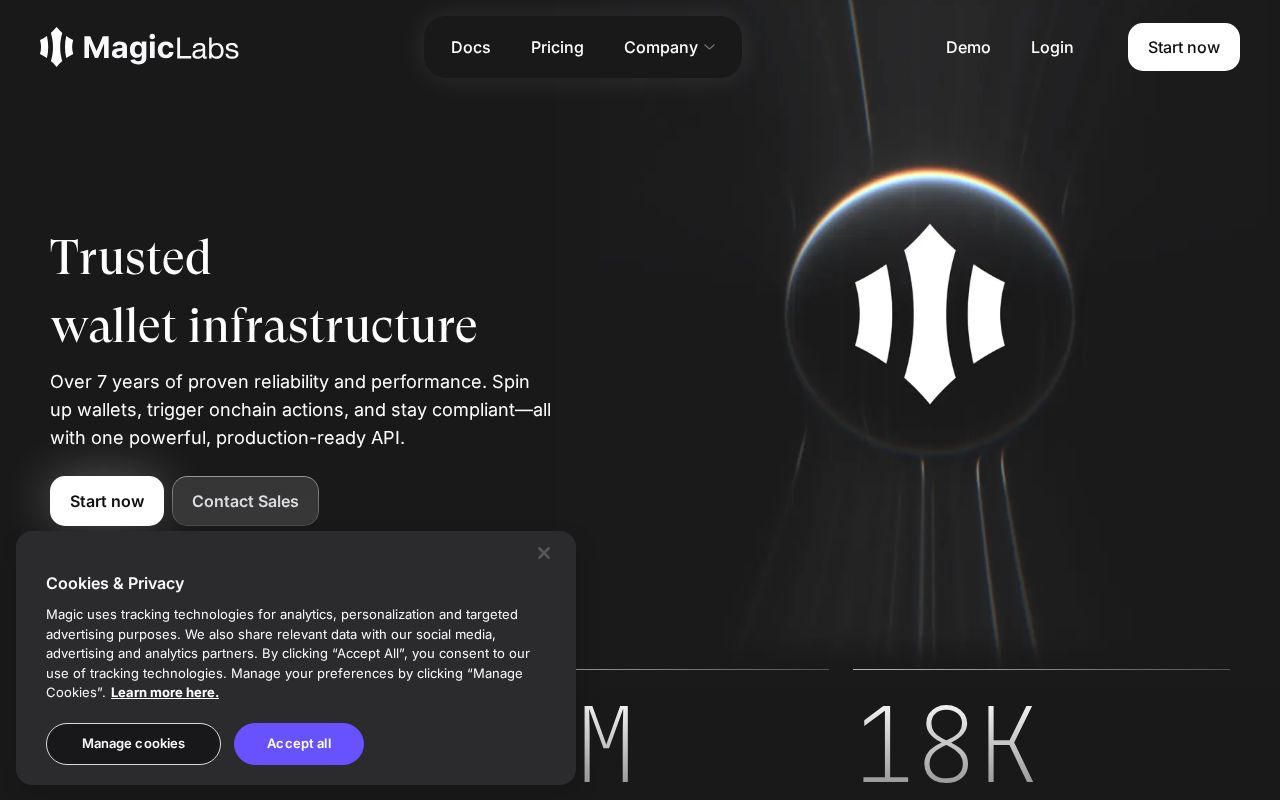This screenshot has height=800, width=1280.
Task: Select Pricing in the navigation bar
Action: pyautogui.click(x=557, y=47)
